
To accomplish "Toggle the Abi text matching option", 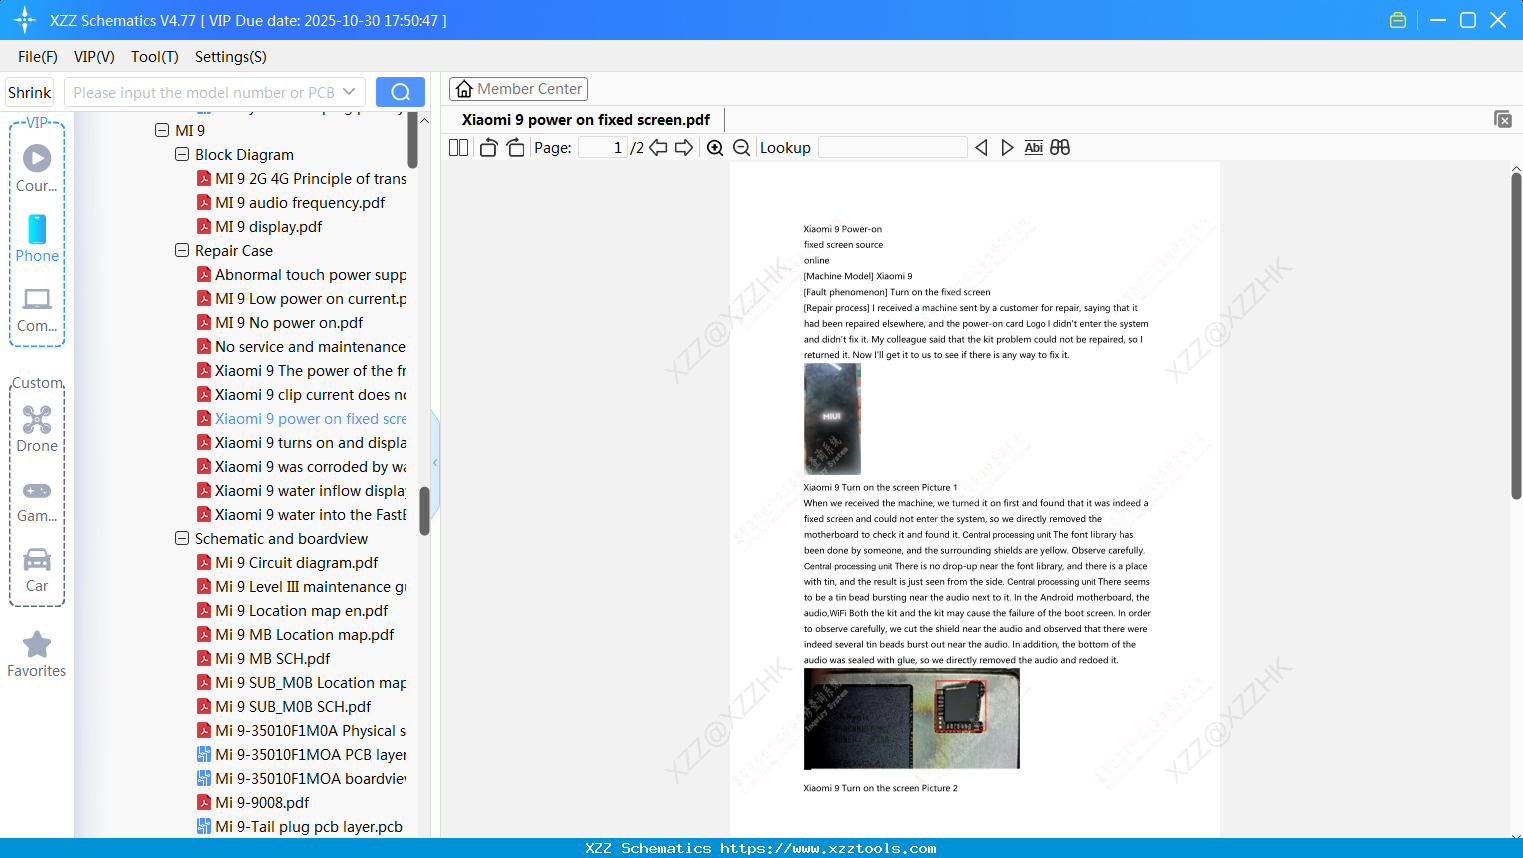I will (x=1034, y=148).
